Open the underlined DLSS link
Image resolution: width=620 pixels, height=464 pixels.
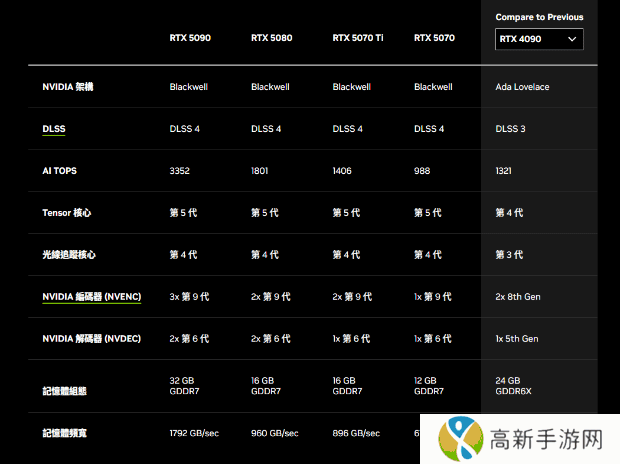(x=54, y=129)
